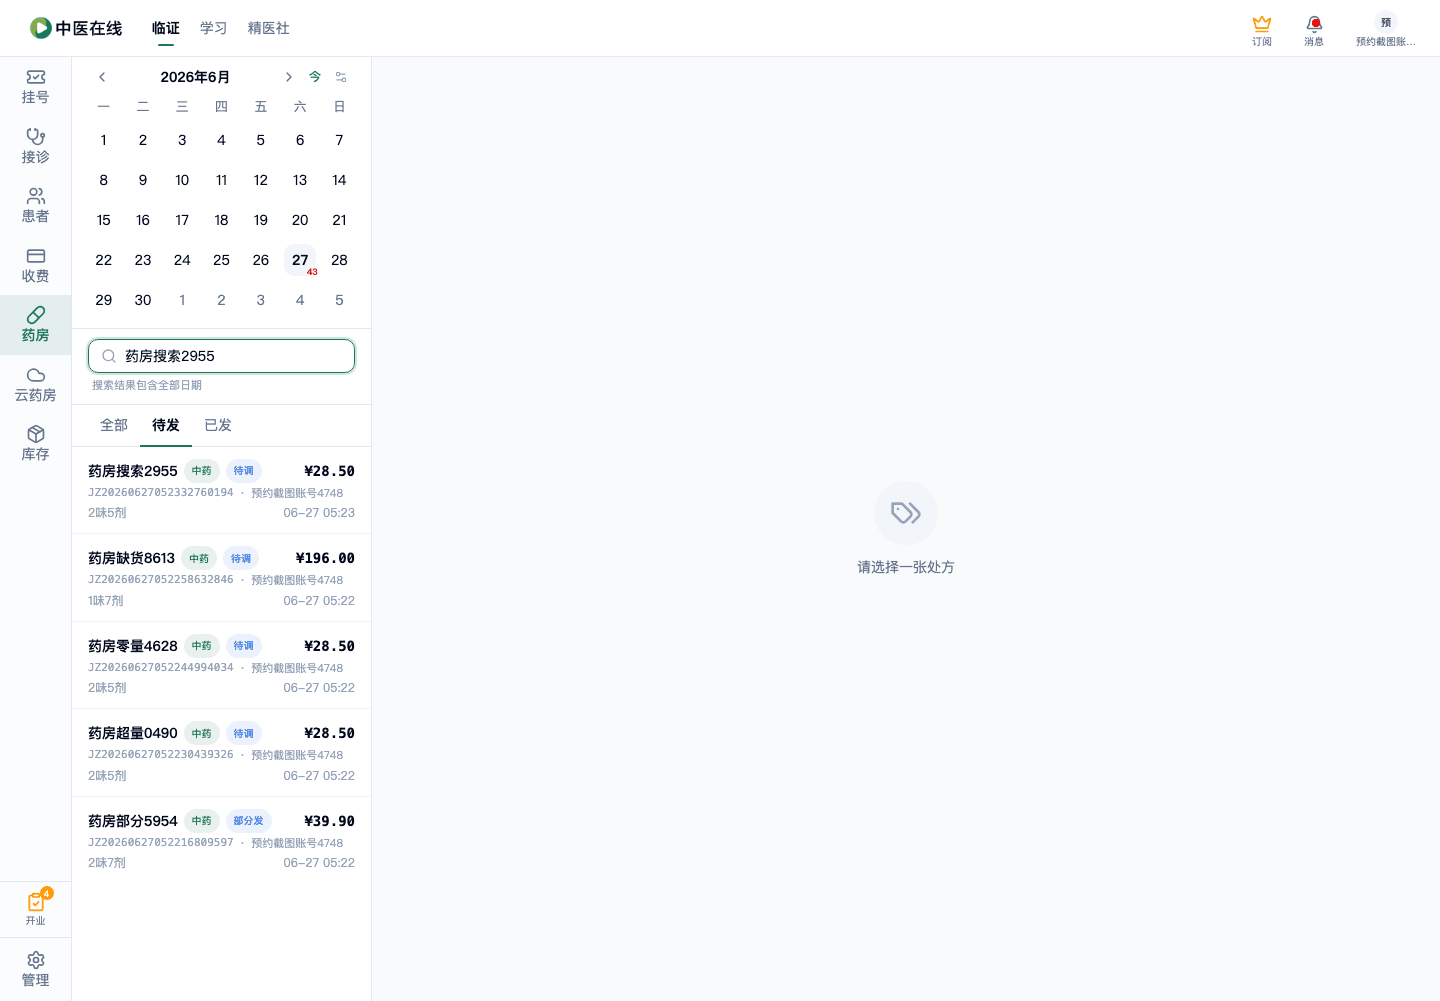Viewport: 1440px width, 1001px height.
Task: Click the ¥196.00 price
Action: [x=325, y=558]
